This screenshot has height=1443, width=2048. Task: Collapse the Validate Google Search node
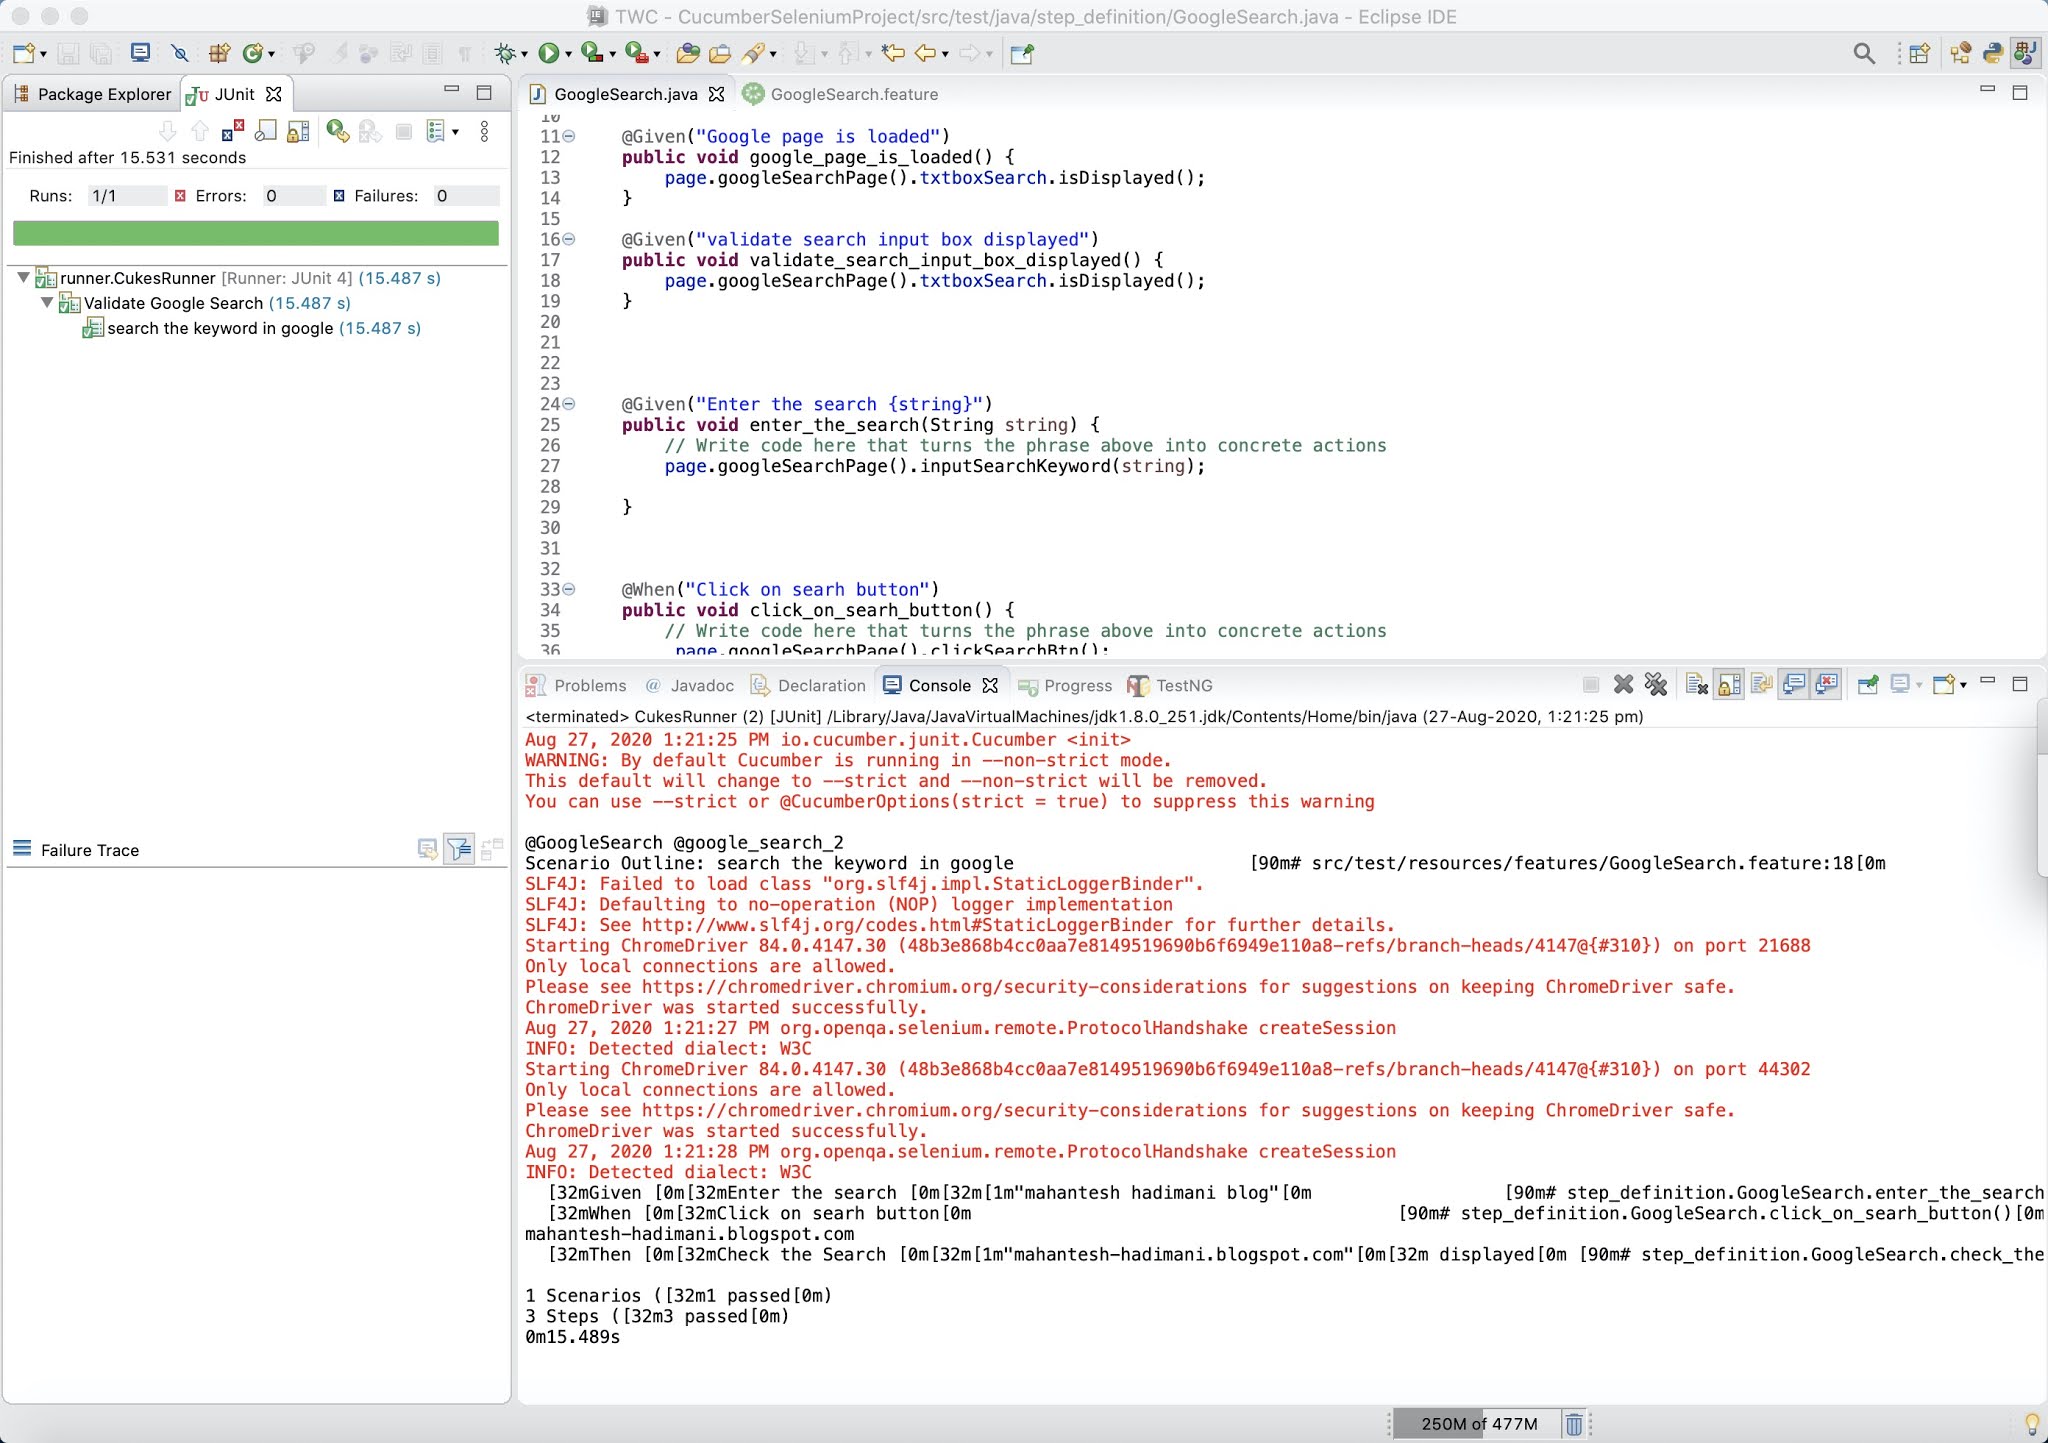47,303
